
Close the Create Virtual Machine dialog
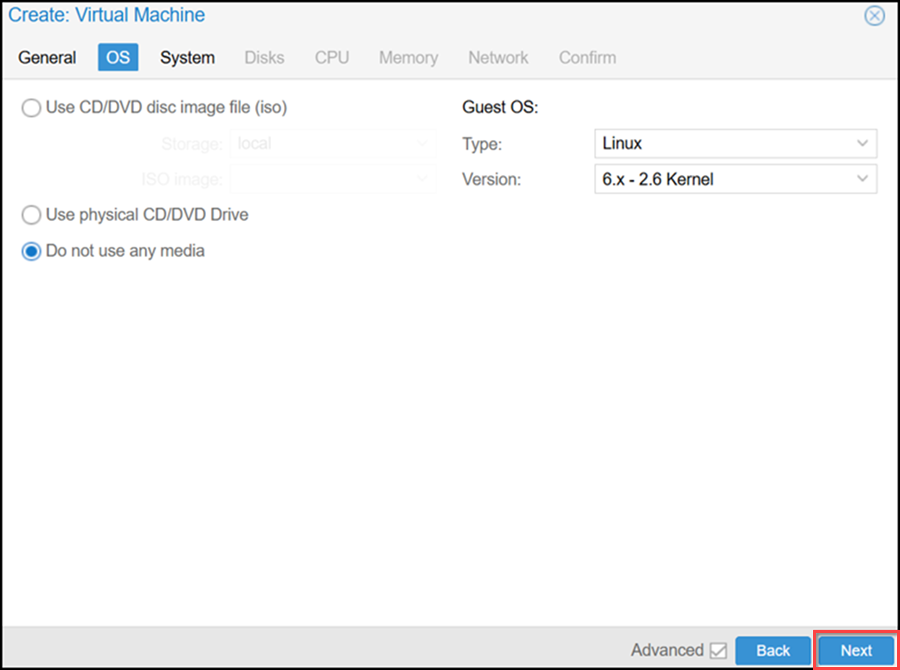(874, 16)
